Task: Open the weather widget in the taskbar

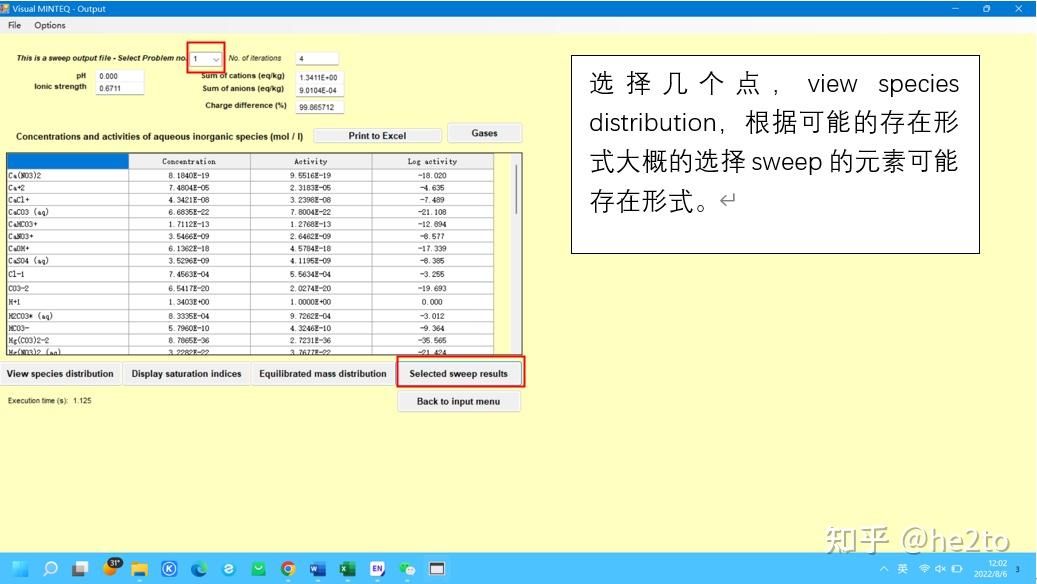Action: click(110, 568)
